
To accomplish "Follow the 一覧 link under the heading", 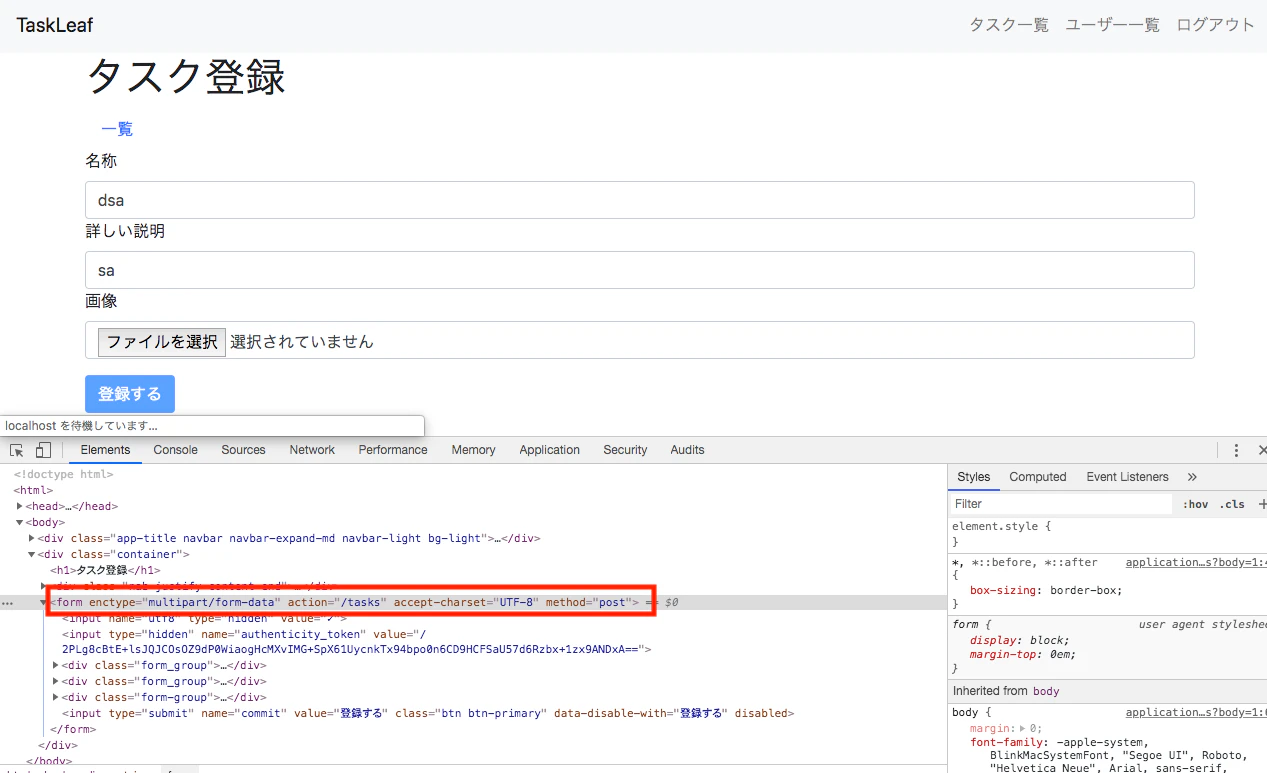I will coord(117,128).
